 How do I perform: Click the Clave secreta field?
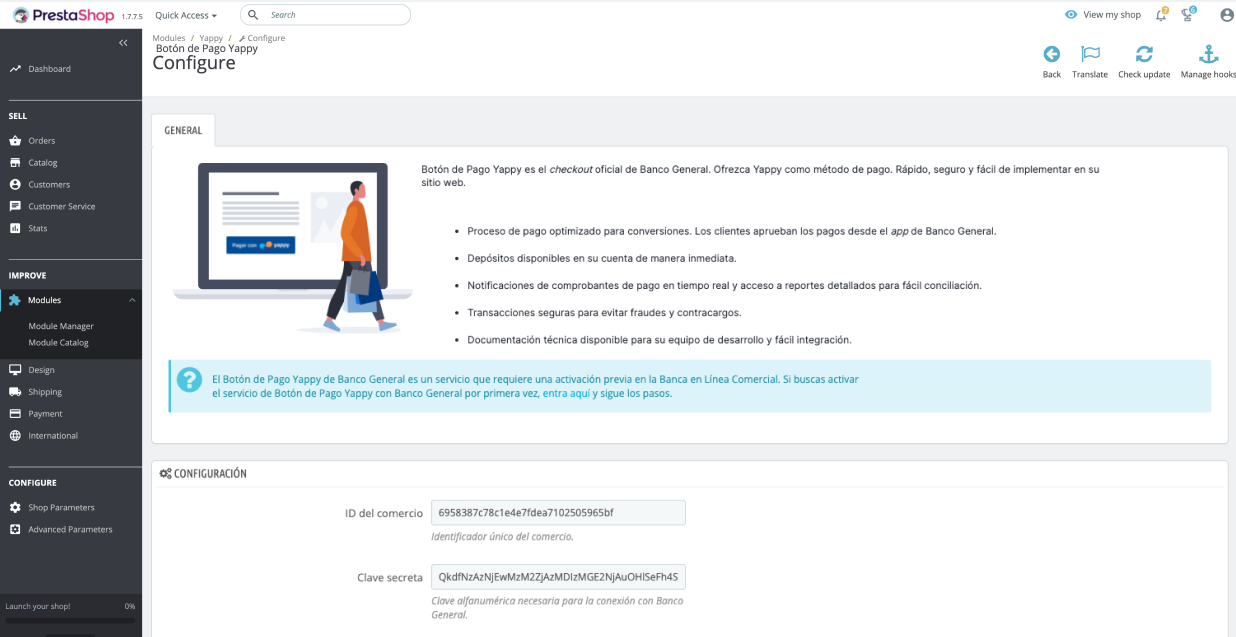click(558, 577)
